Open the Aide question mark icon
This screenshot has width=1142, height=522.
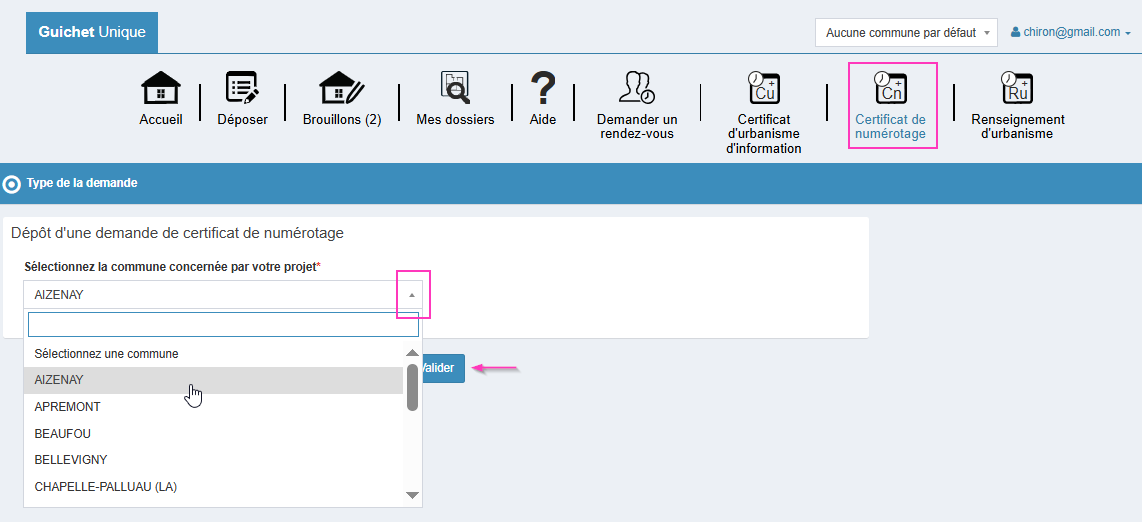[x=543, y=88]
